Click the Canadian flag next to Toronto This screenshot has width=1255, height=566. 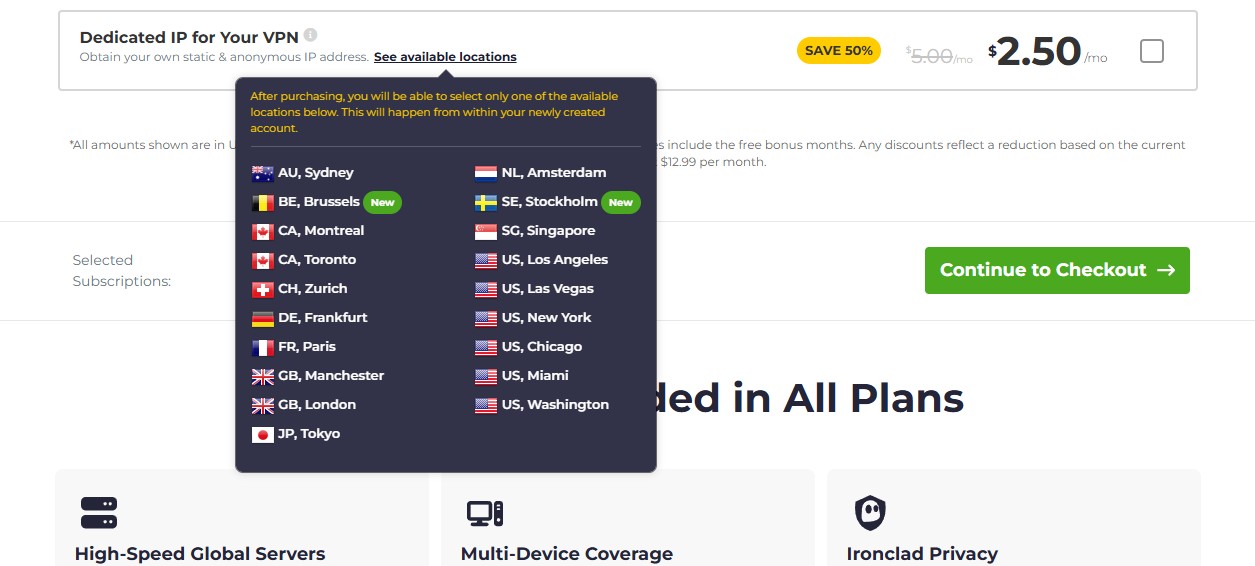[x=263, y=260]
